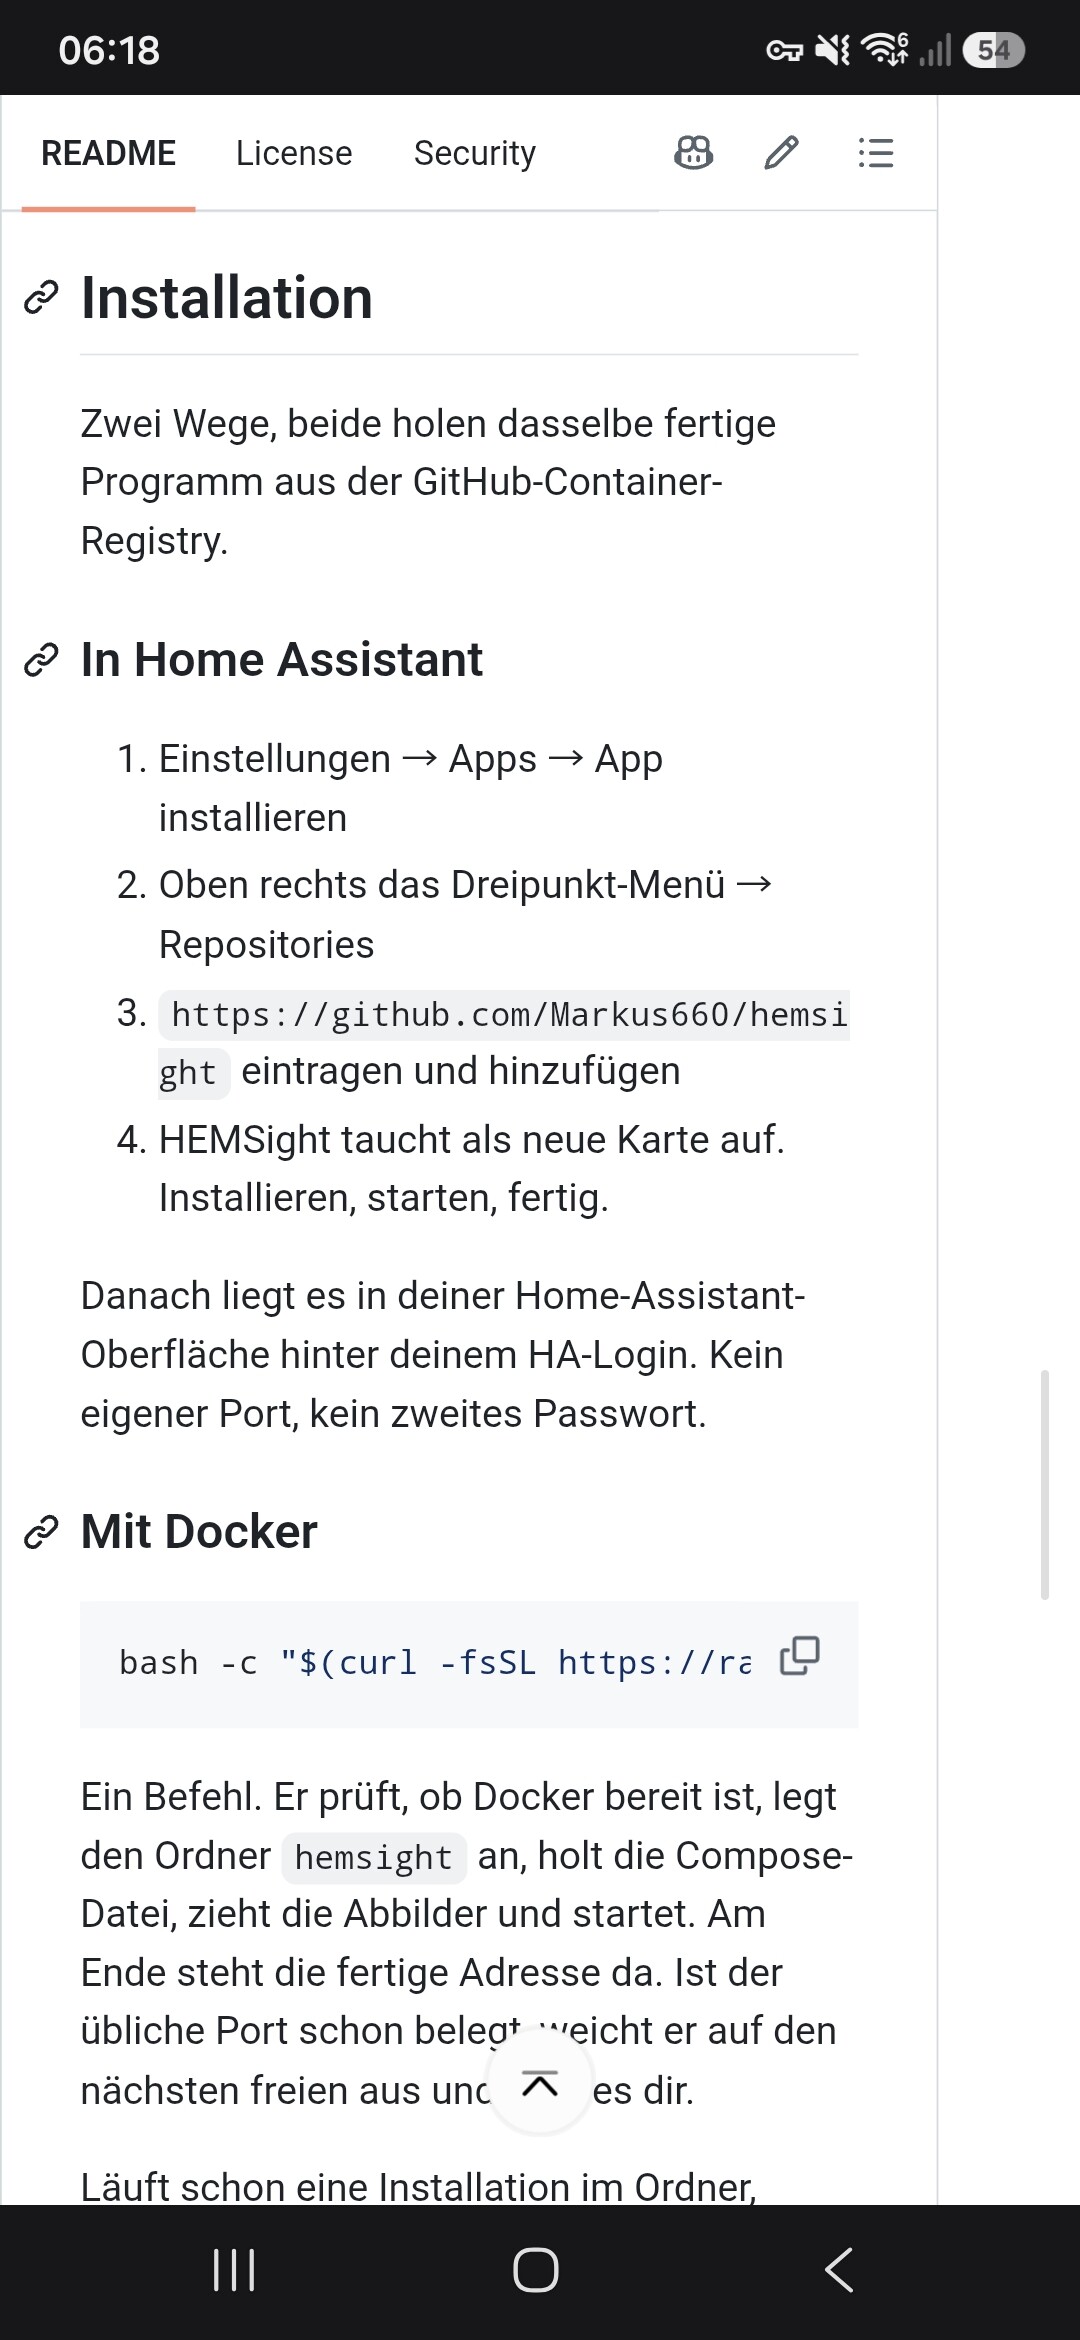Tap the battery indicator in status bar
1080x2340 pixels.
[x=993, y=50]
